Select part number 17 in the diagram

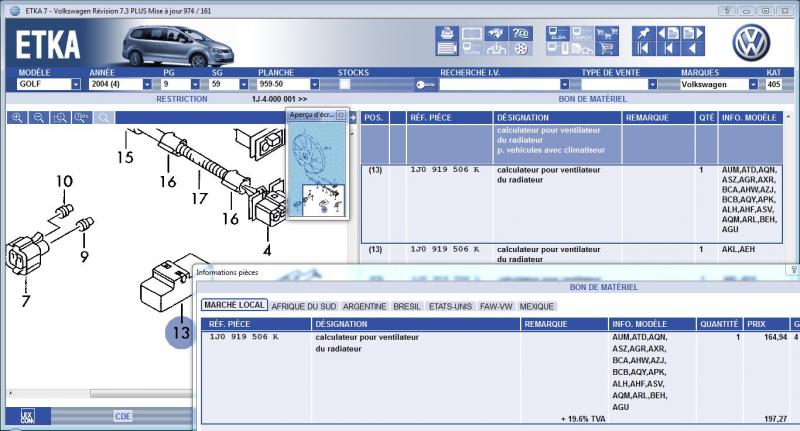coord(199,198)
